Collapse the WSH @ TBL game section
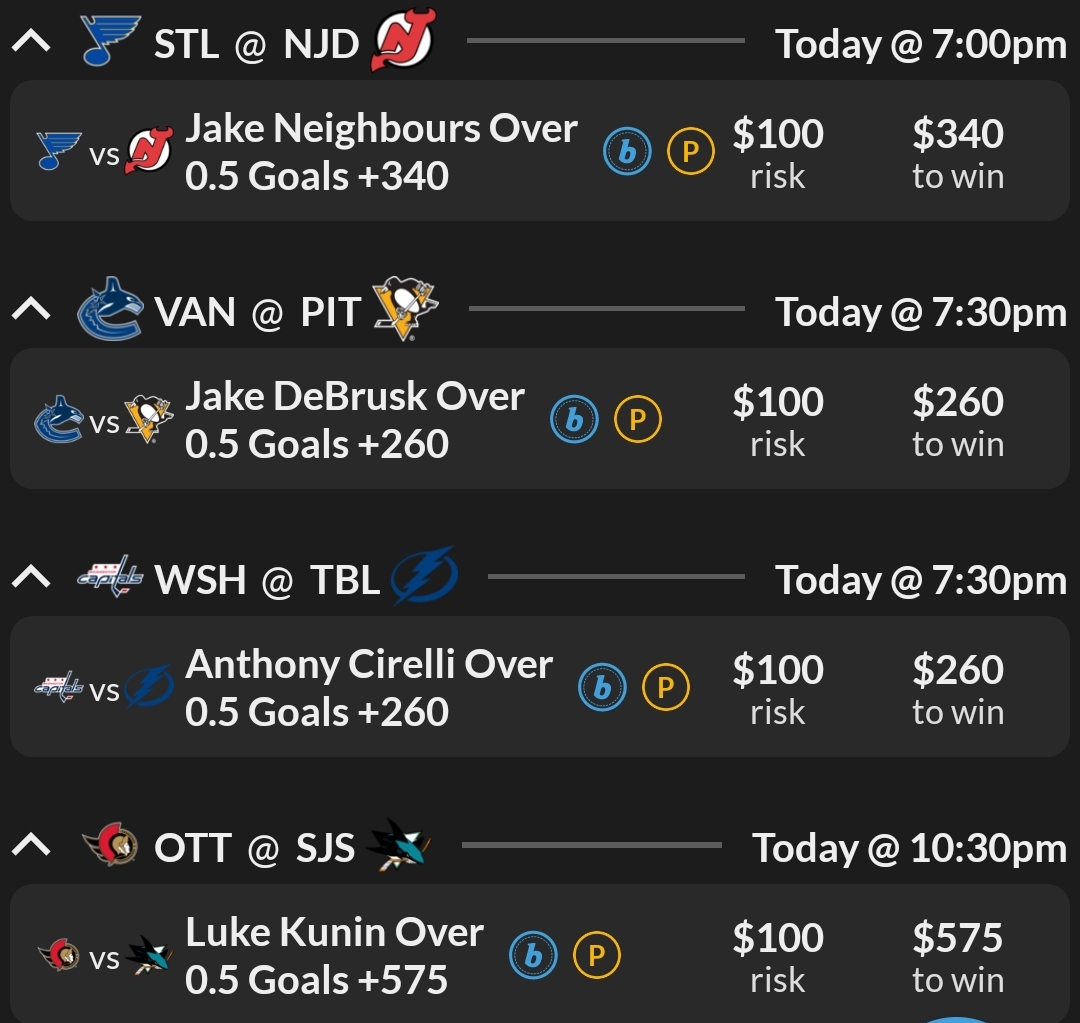1080x1023 pixels. 31,578
